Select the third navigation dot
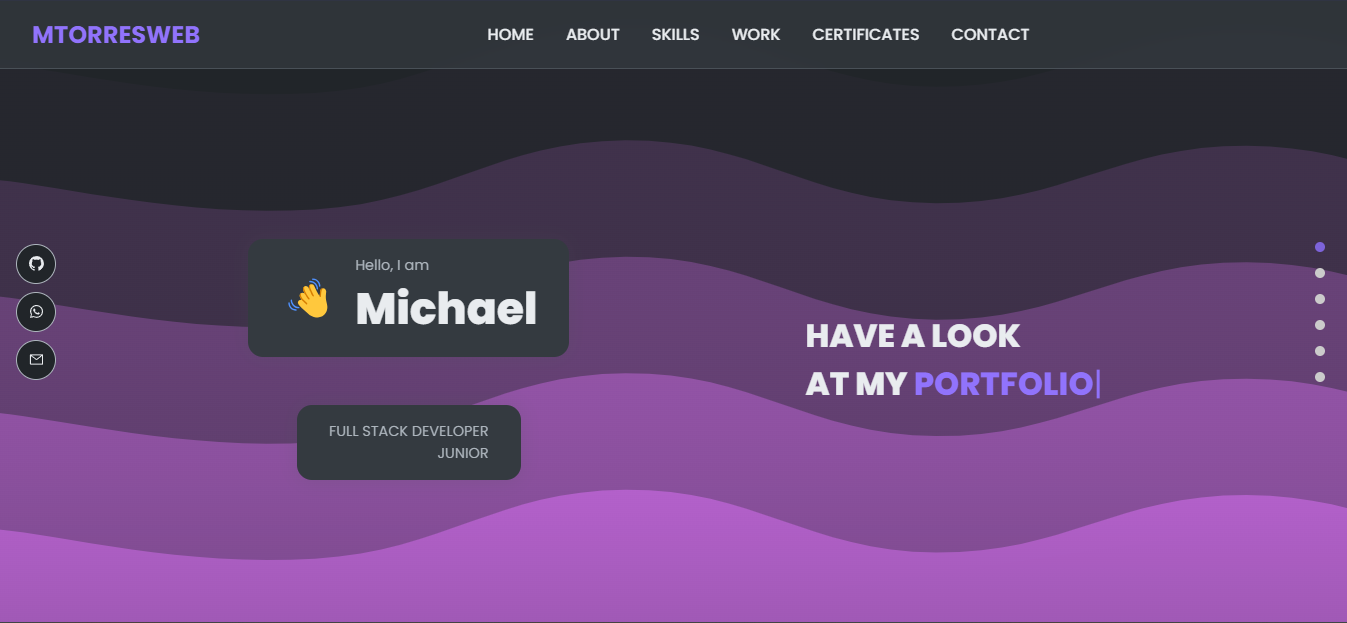Viewport: 1347px width, 623px height. tap(1320, 299)
